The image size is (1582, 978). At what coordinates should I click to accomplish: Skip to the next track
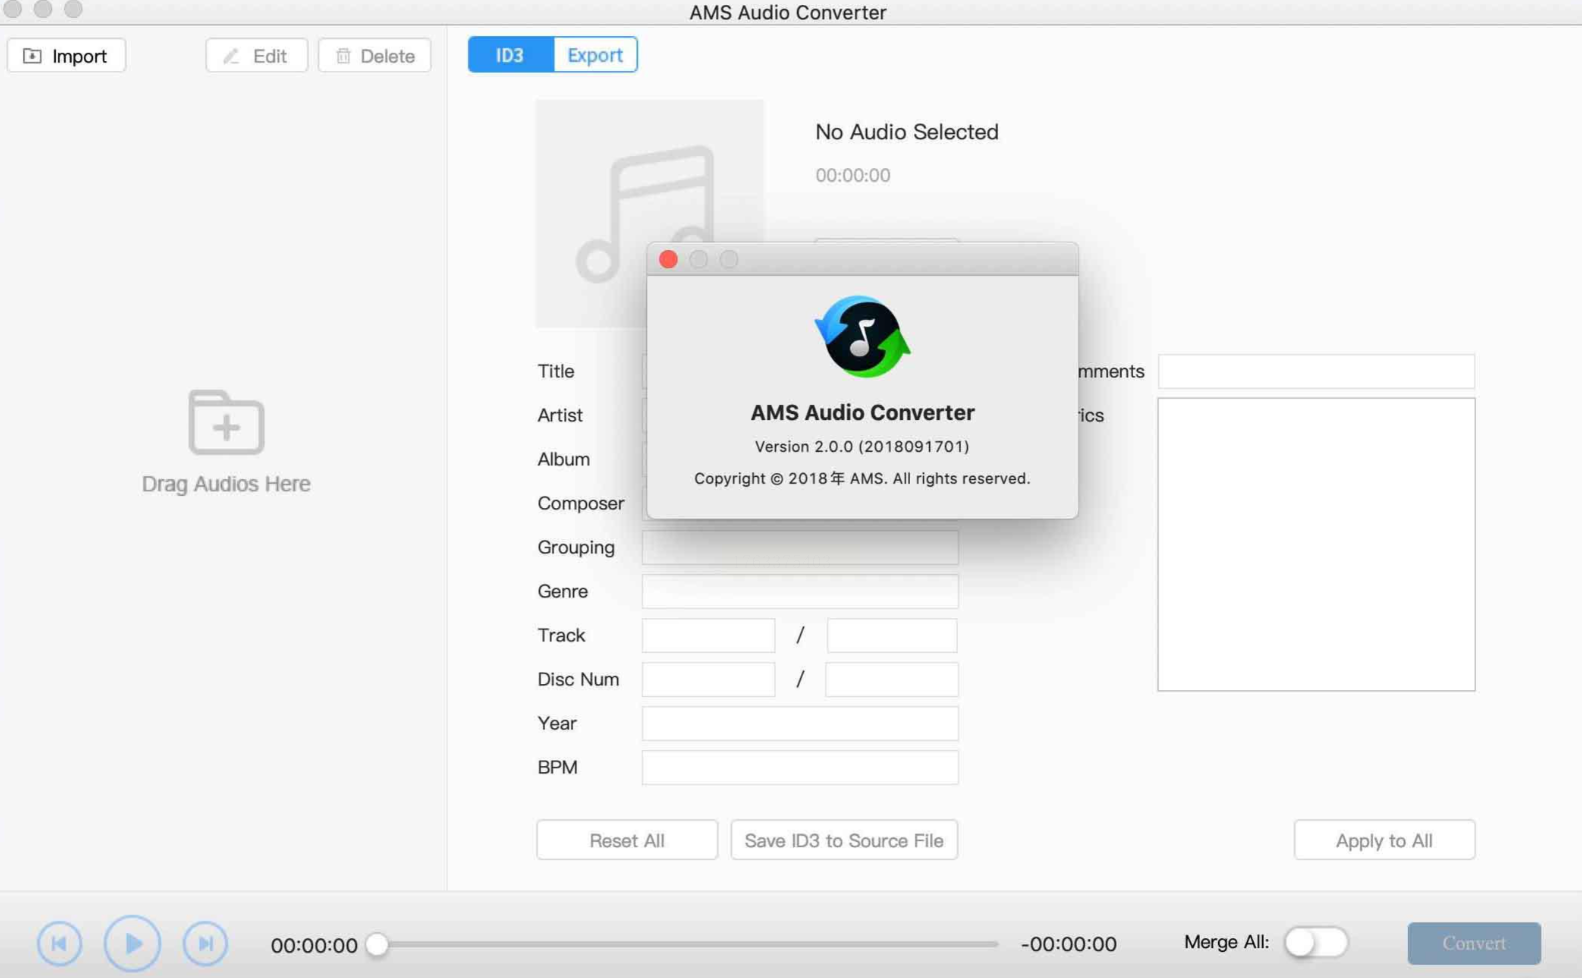tap(205, 943)
